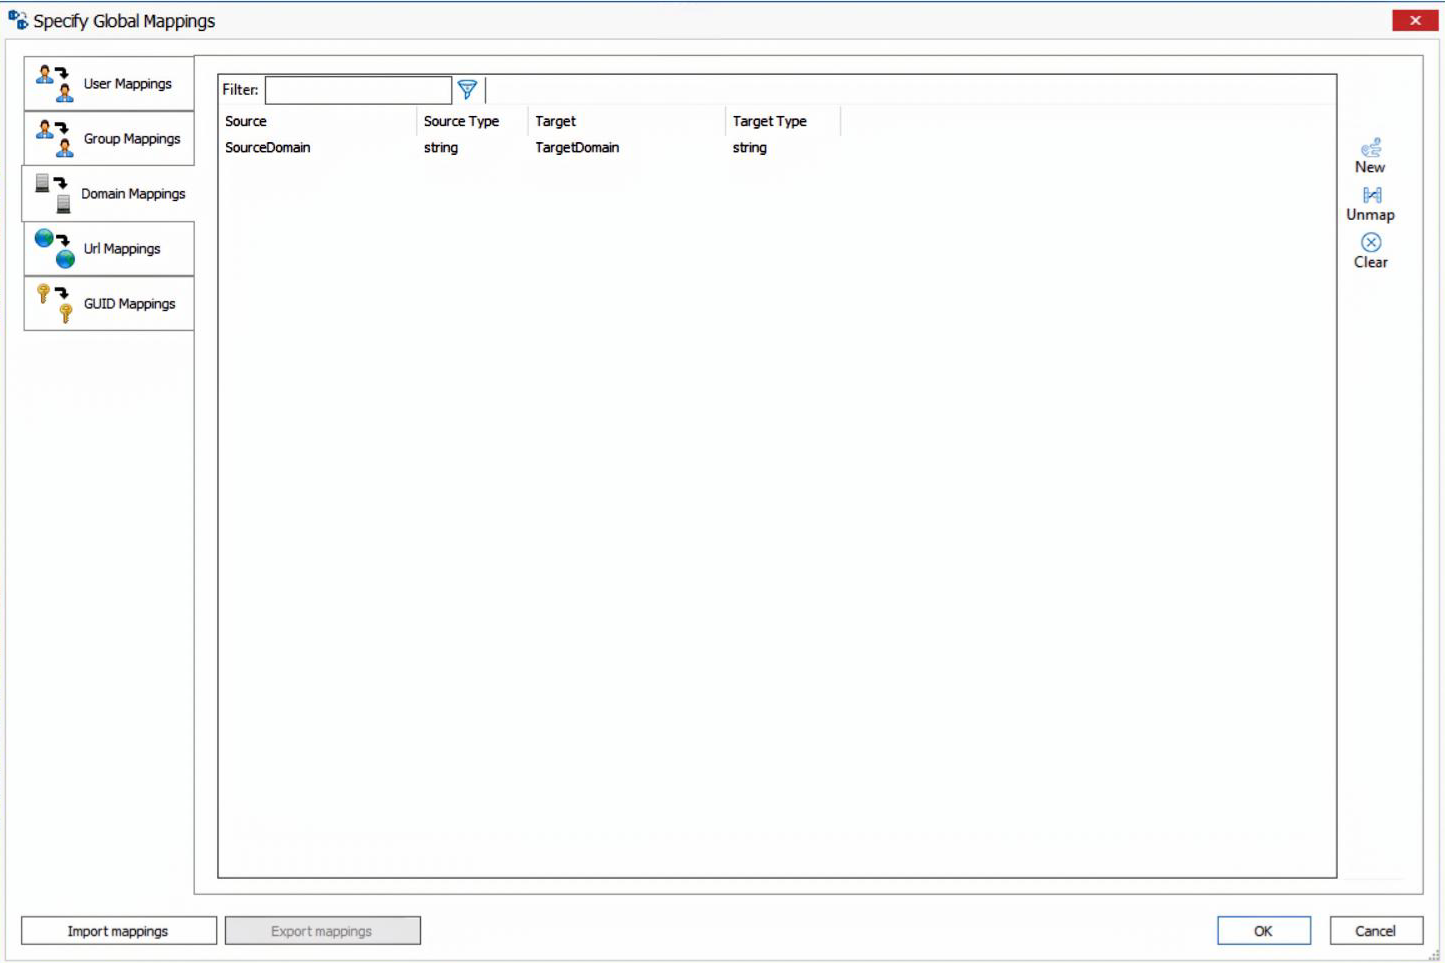
Task: Apply the filter using the funnel icon
Action: pyautogui.click(x=467, y=89)
